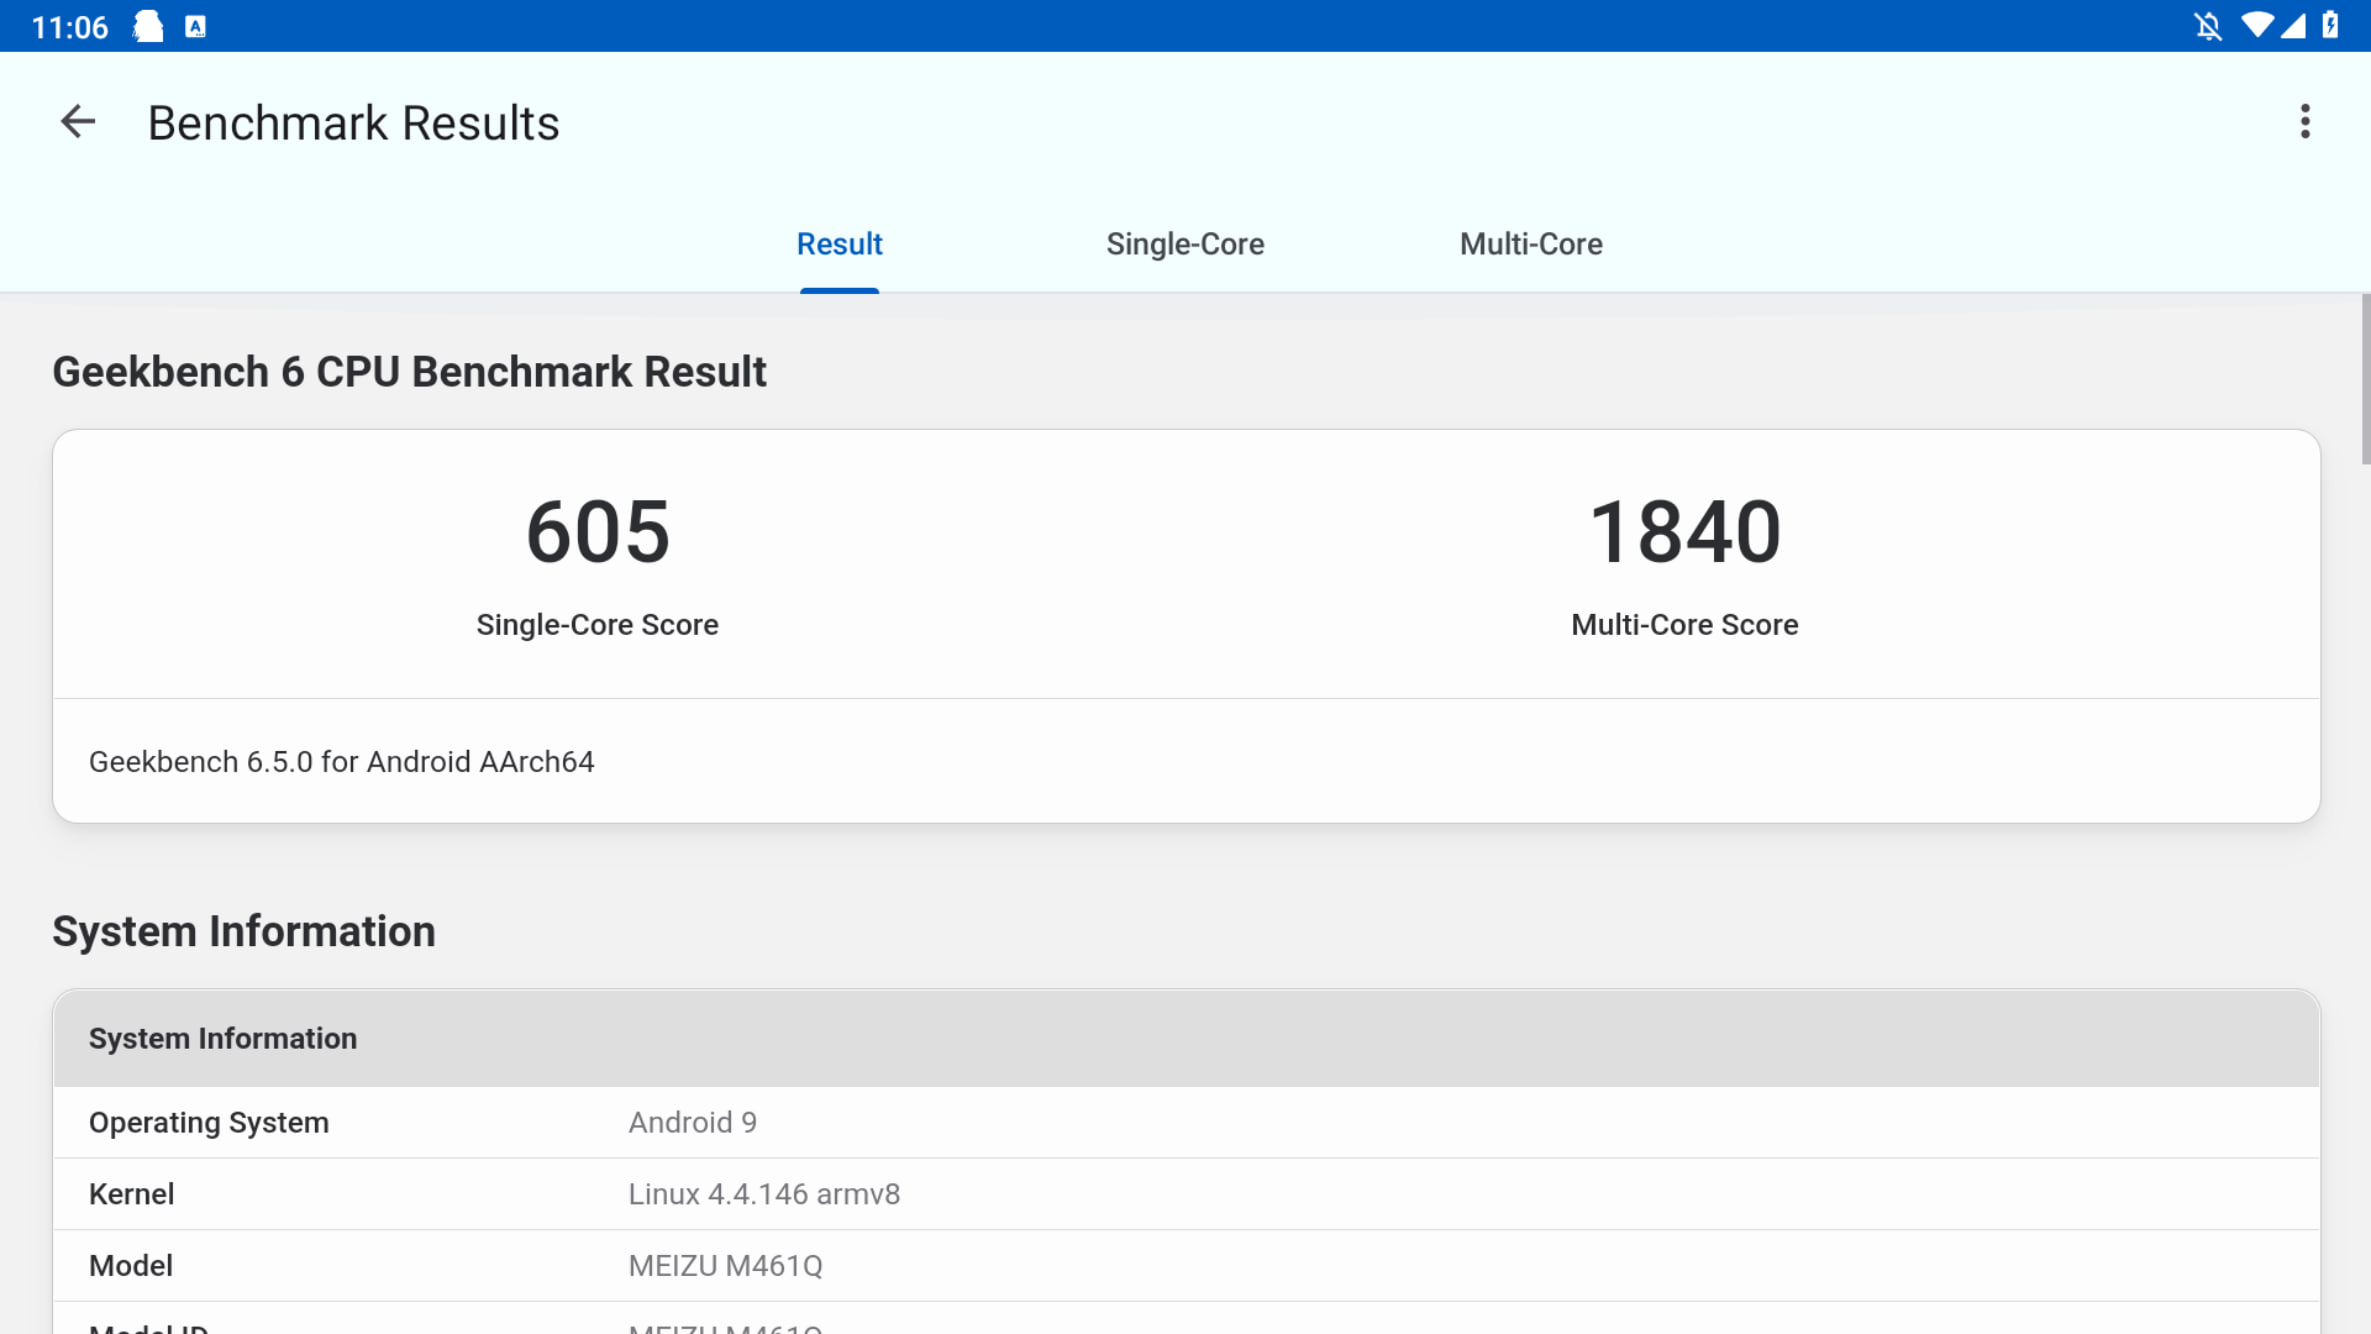Image resolution: width=2371 pixels, height=1334 pixels.
Task: Tap the 'Linux 4.4.146 armv8' value
Action: coord(764,1195)
